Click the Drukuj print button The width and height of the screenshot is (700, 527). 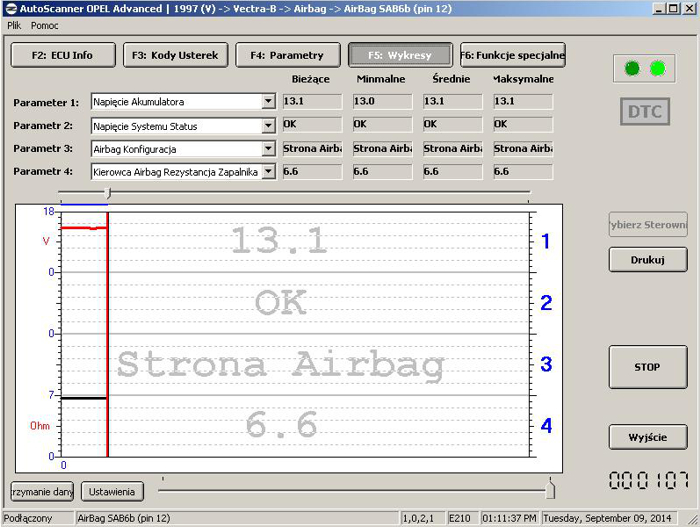(648, 260)
